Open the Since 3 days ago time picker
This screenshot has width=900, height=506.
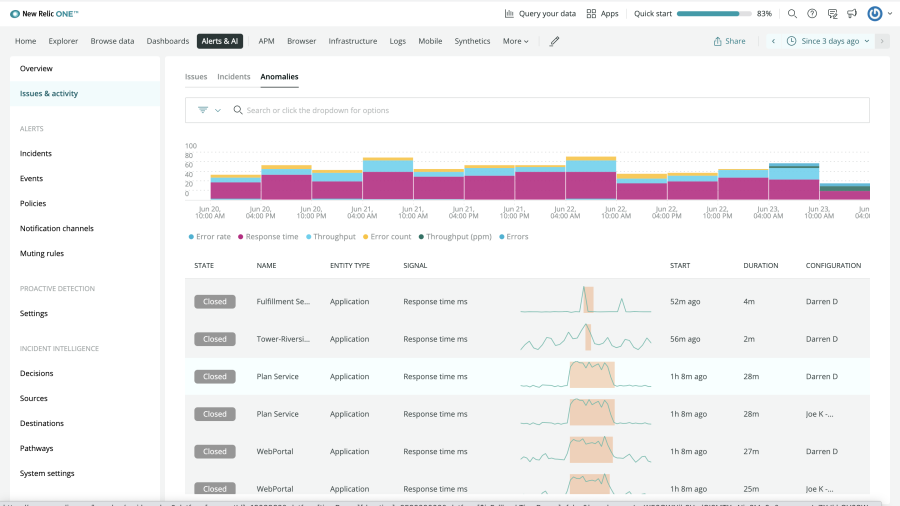coord(828,41)
